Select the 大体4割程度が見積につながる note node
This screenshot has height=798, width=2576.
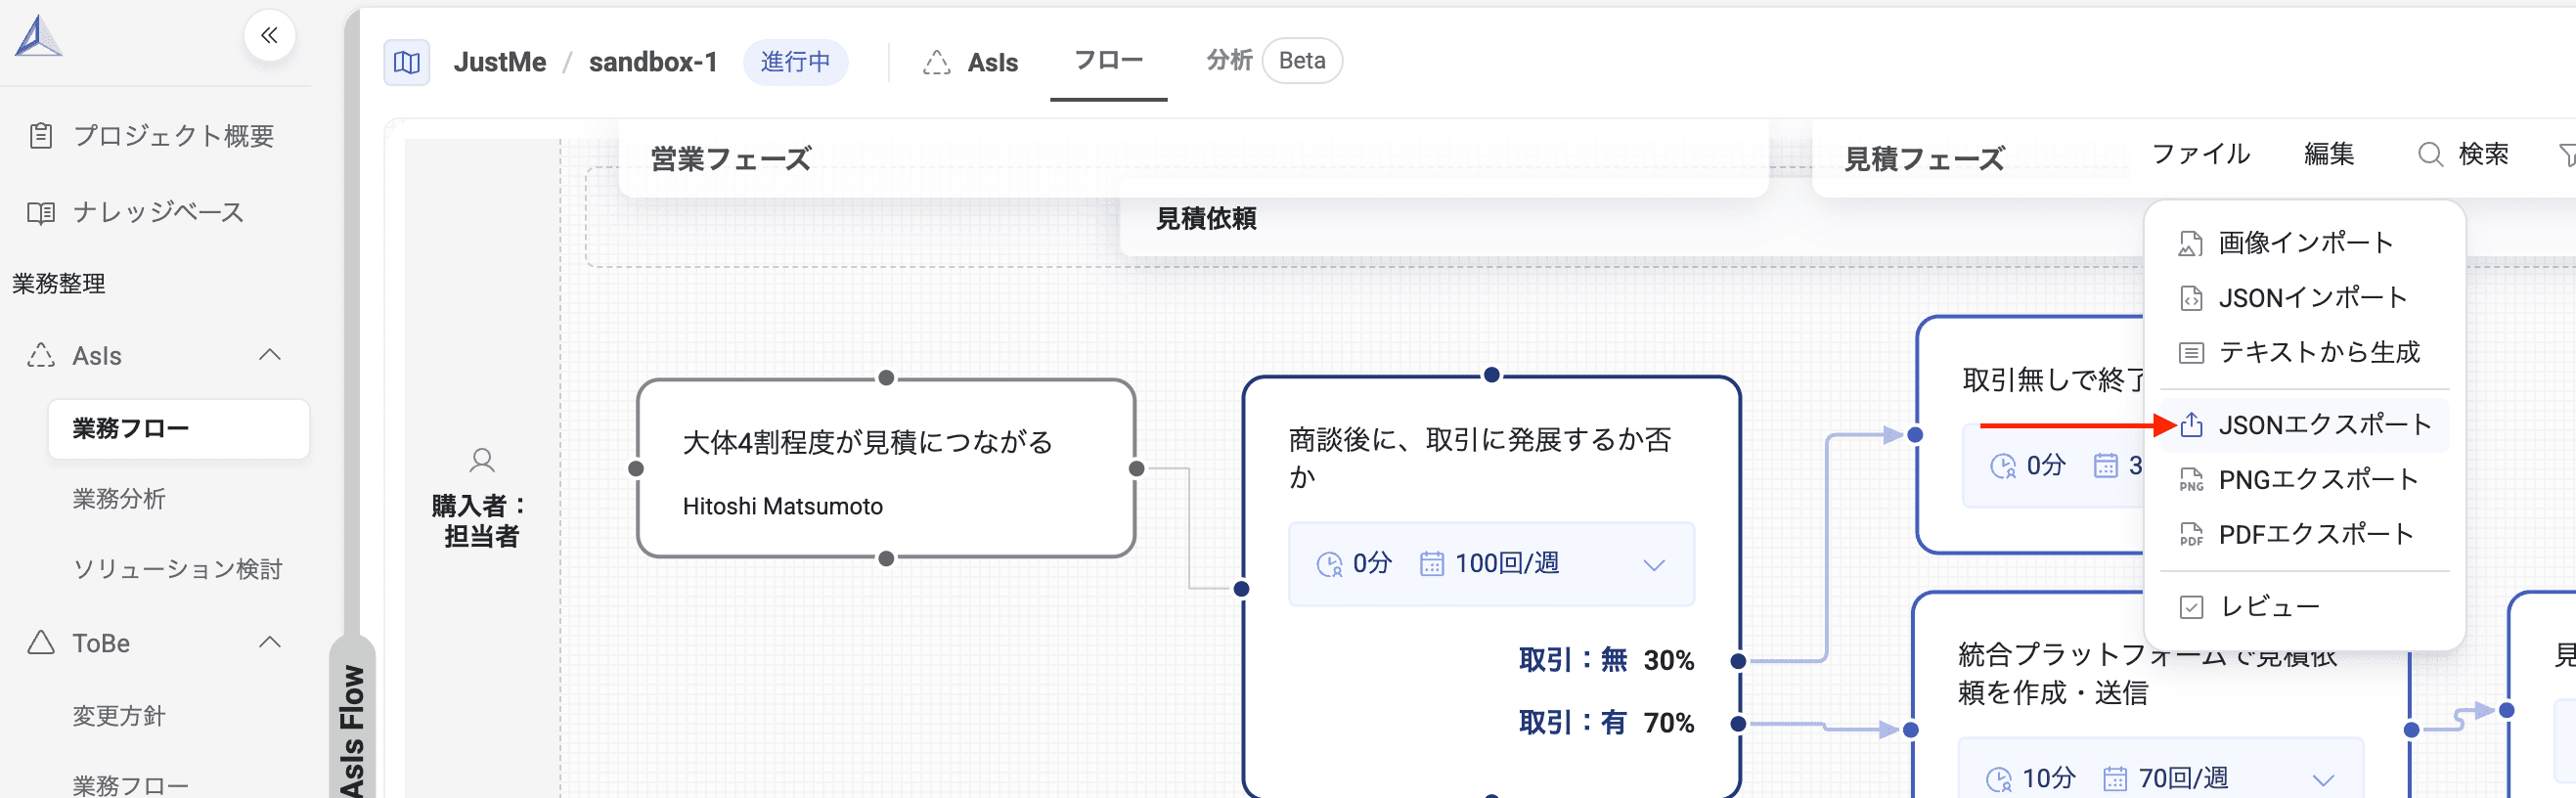[x=886, y=468]
